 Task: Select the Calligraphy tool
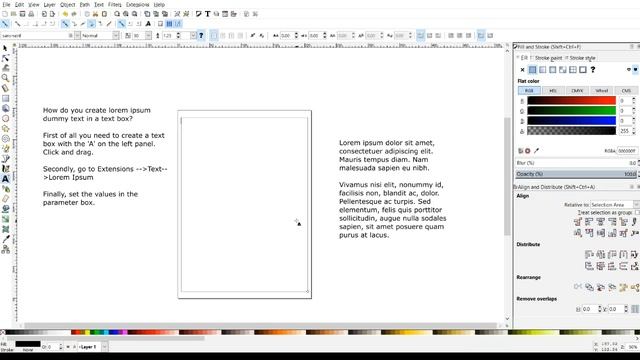(5, 169)
